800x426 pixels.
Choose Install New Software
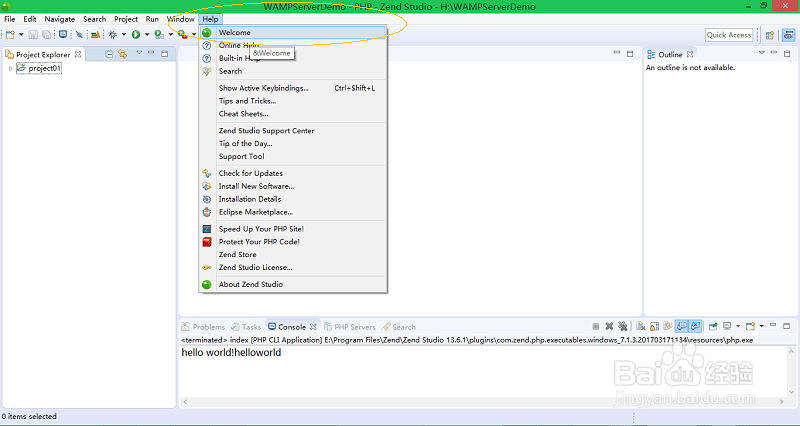[x=293, y=186]
